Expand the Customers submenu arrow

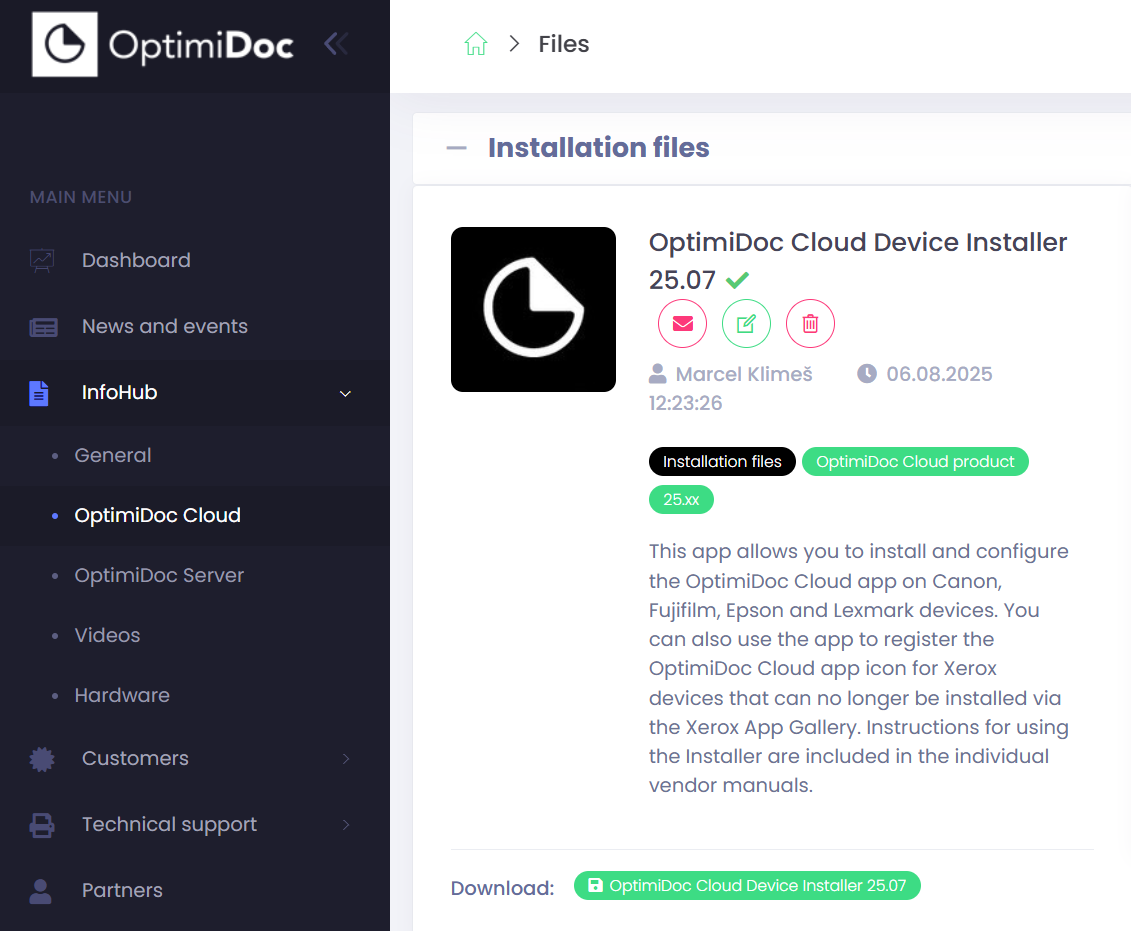(346, 759)
